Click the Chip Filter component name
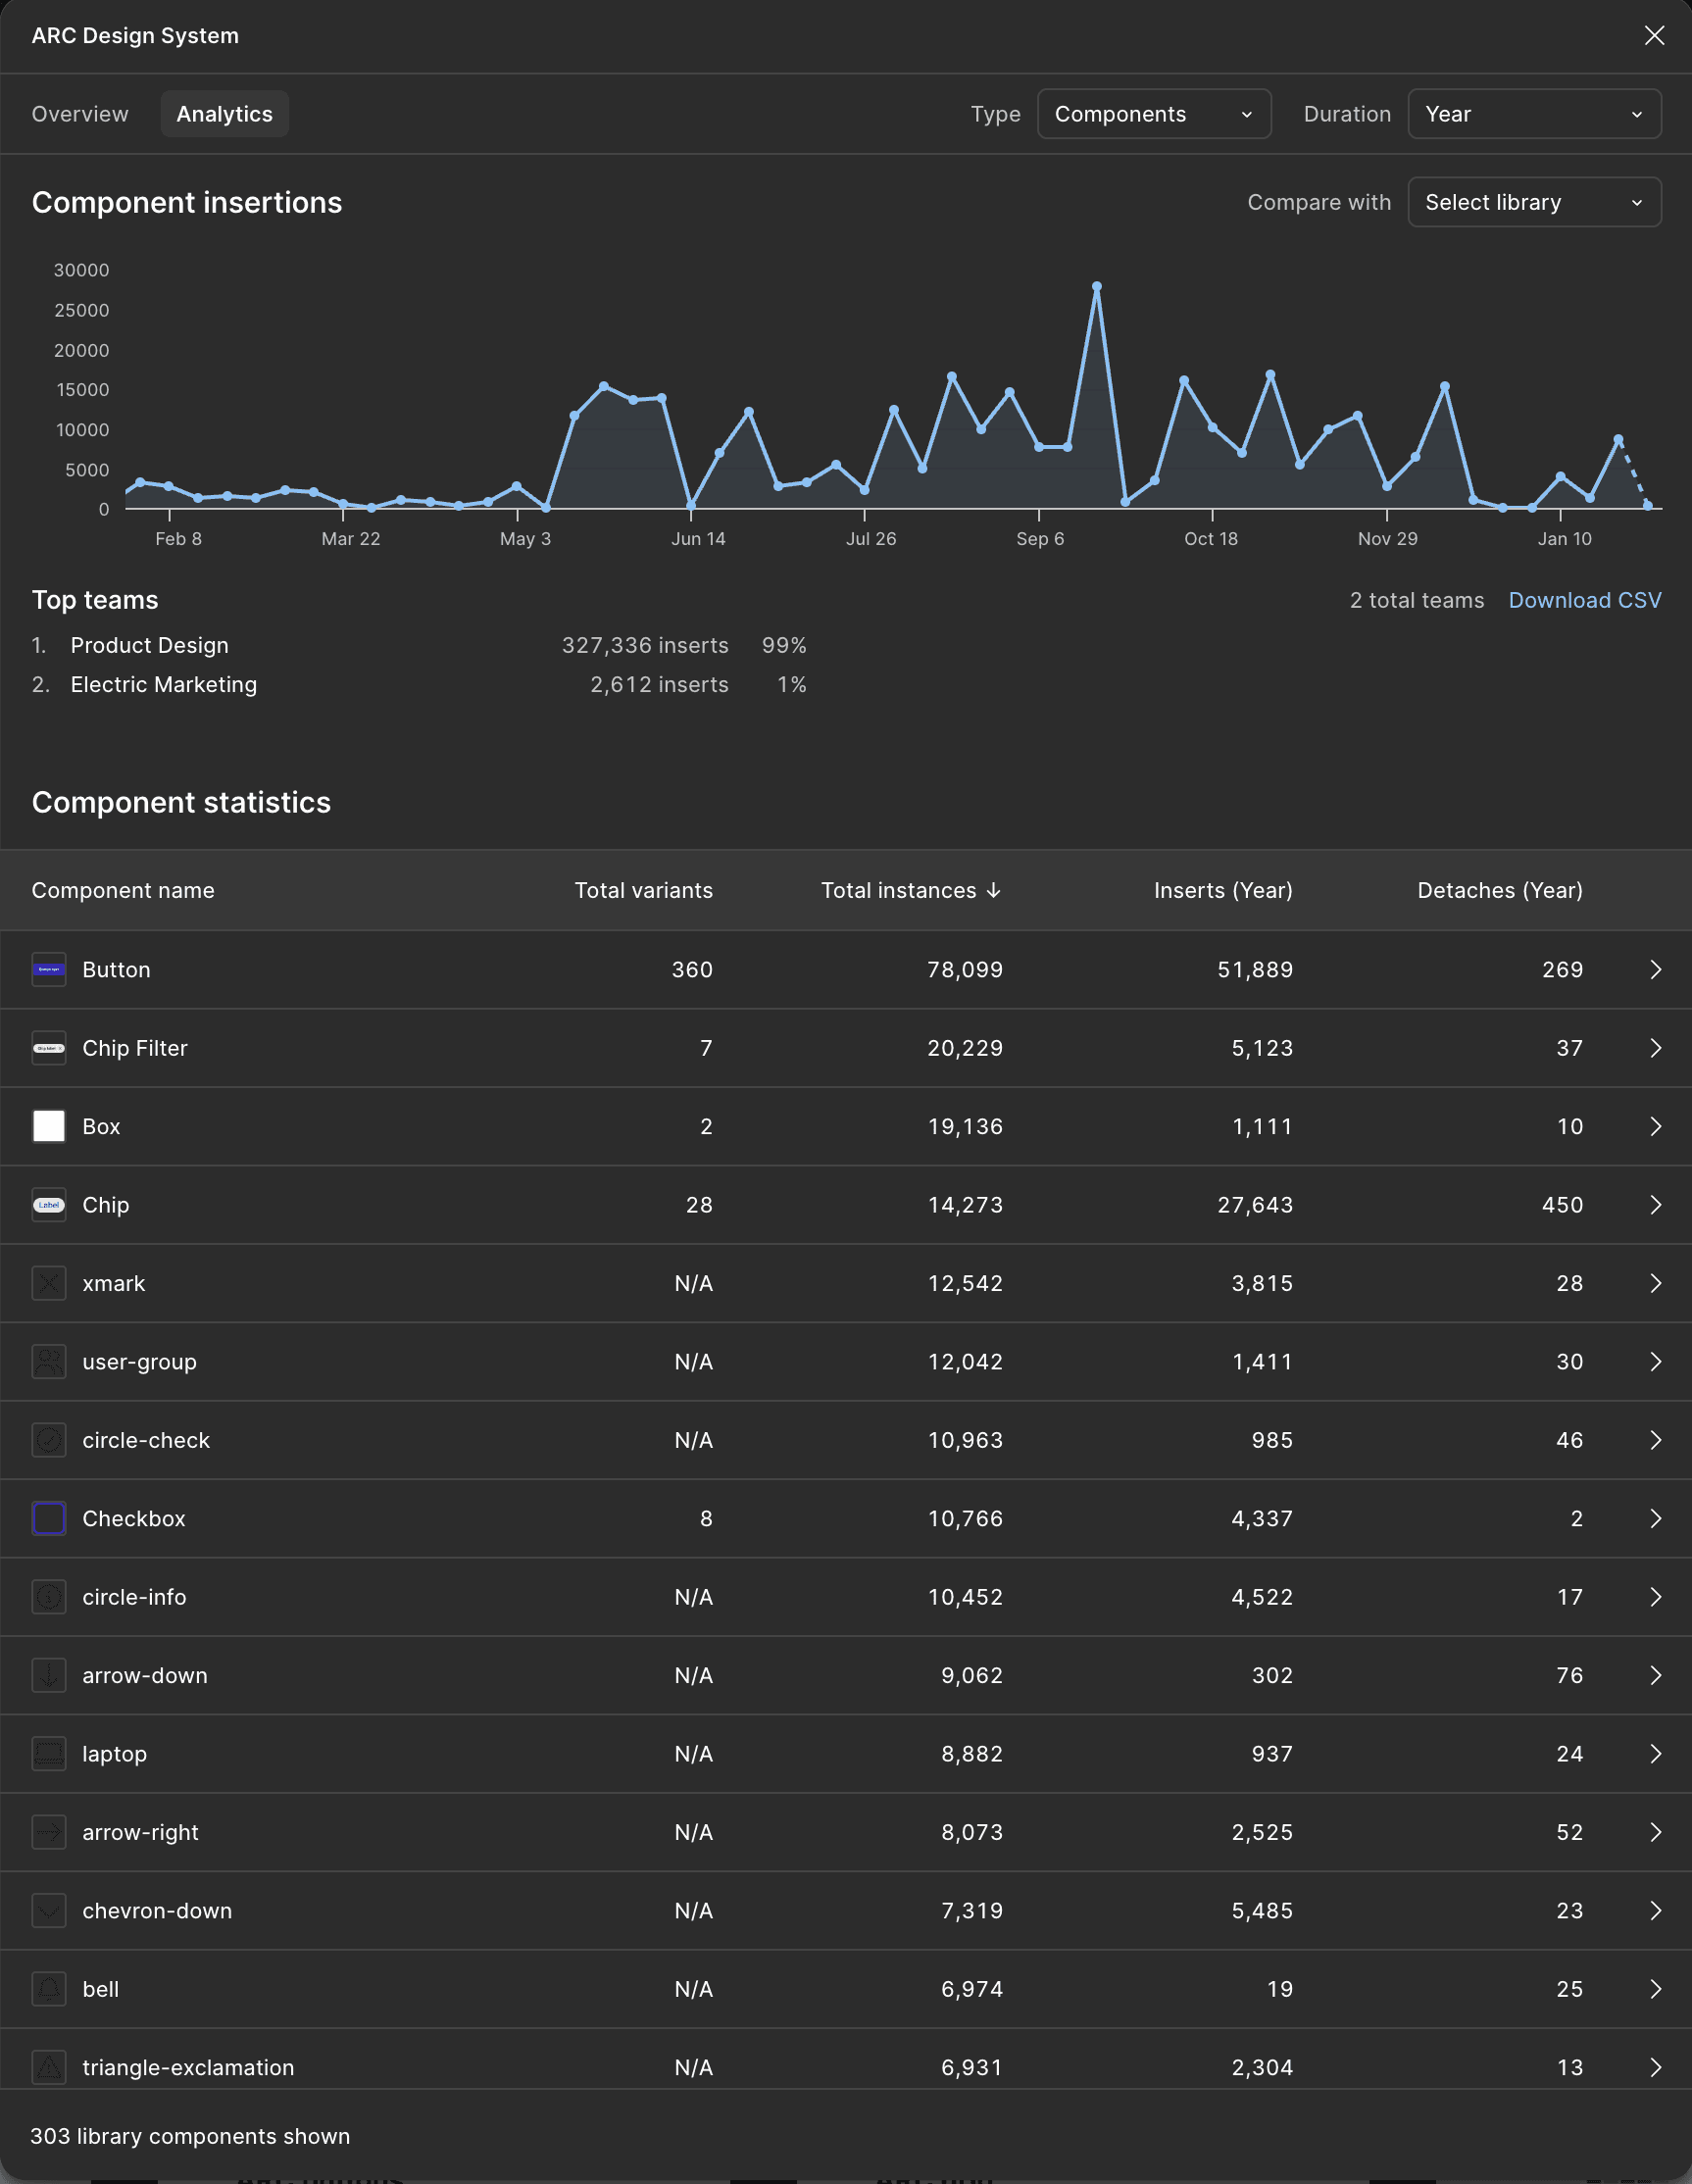Screen dimensions: 1692x2184 coord(135,1048)
